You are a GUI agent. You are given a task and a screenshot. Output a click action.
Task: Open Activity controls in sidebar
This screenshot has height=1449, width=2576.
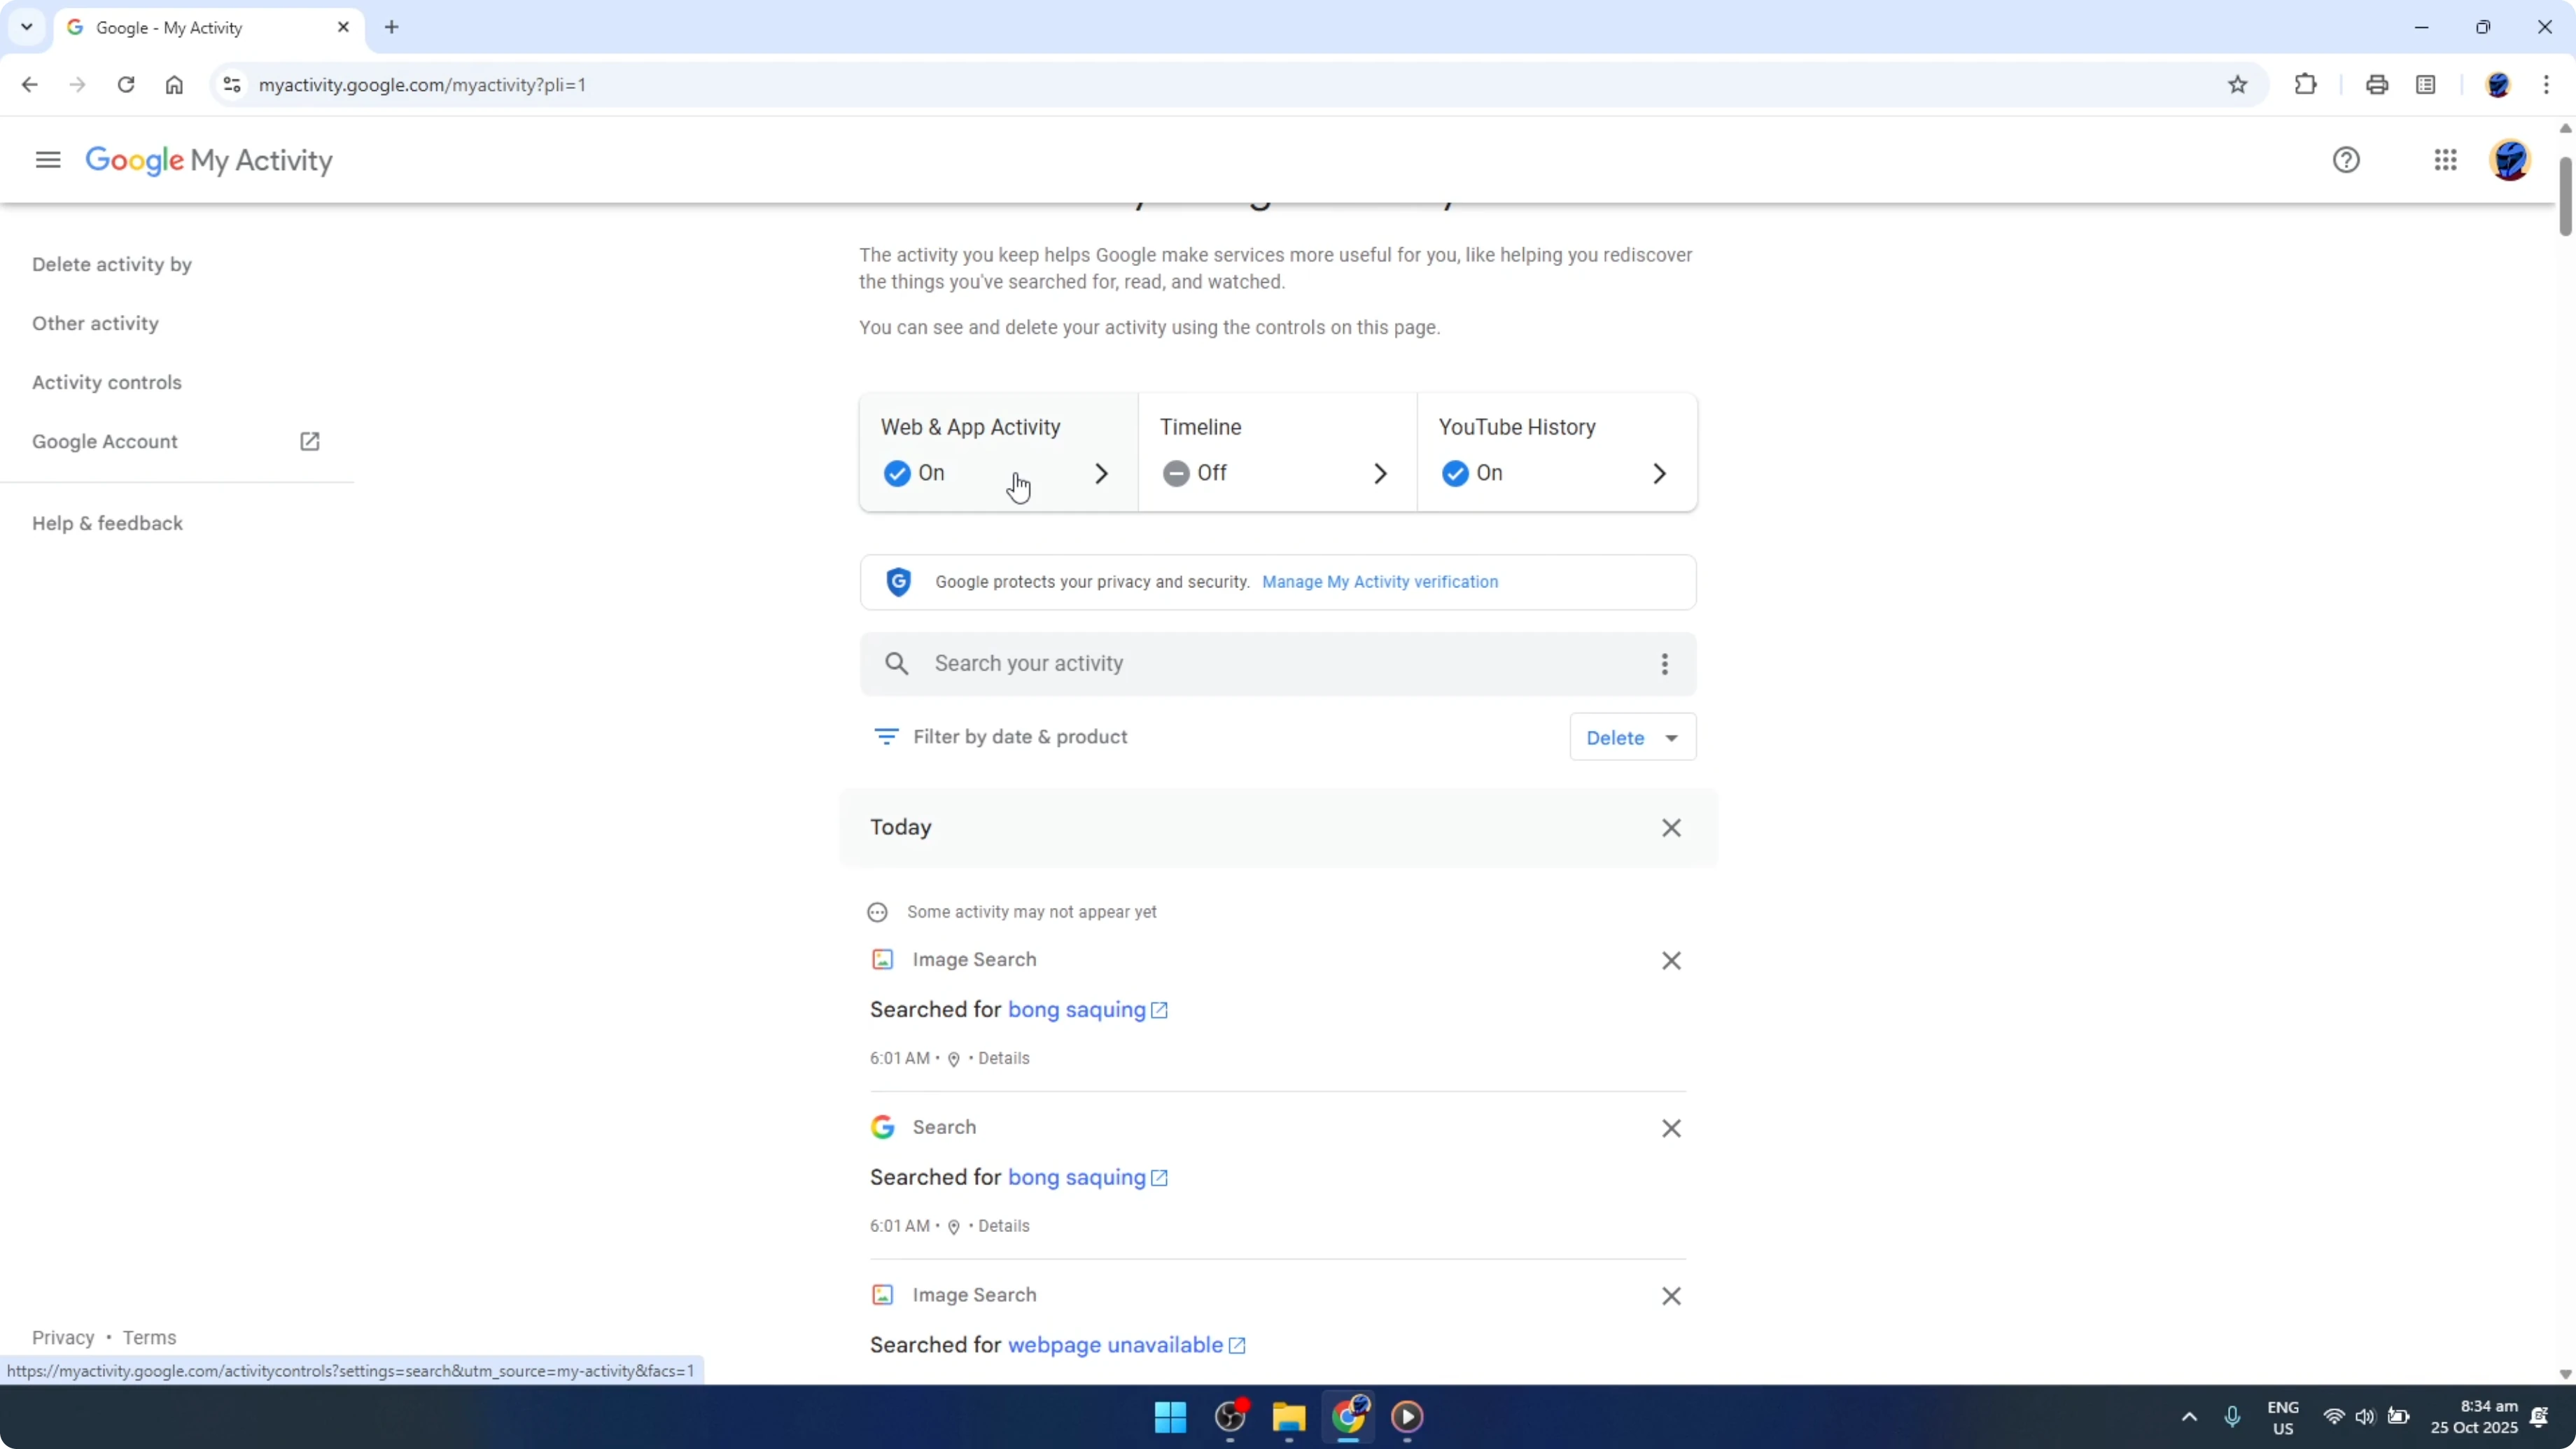107,383
